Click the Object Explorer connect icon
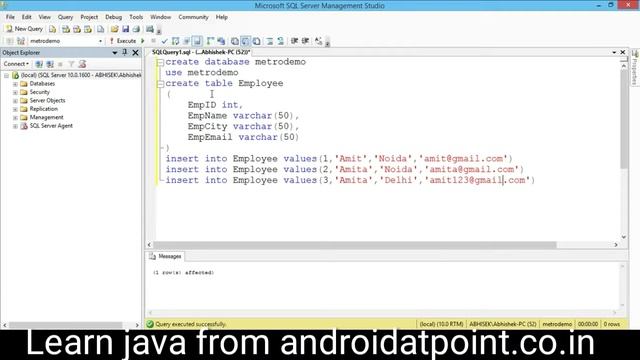Viewport: 640px width, 360px height. click(x=39, y=64)
